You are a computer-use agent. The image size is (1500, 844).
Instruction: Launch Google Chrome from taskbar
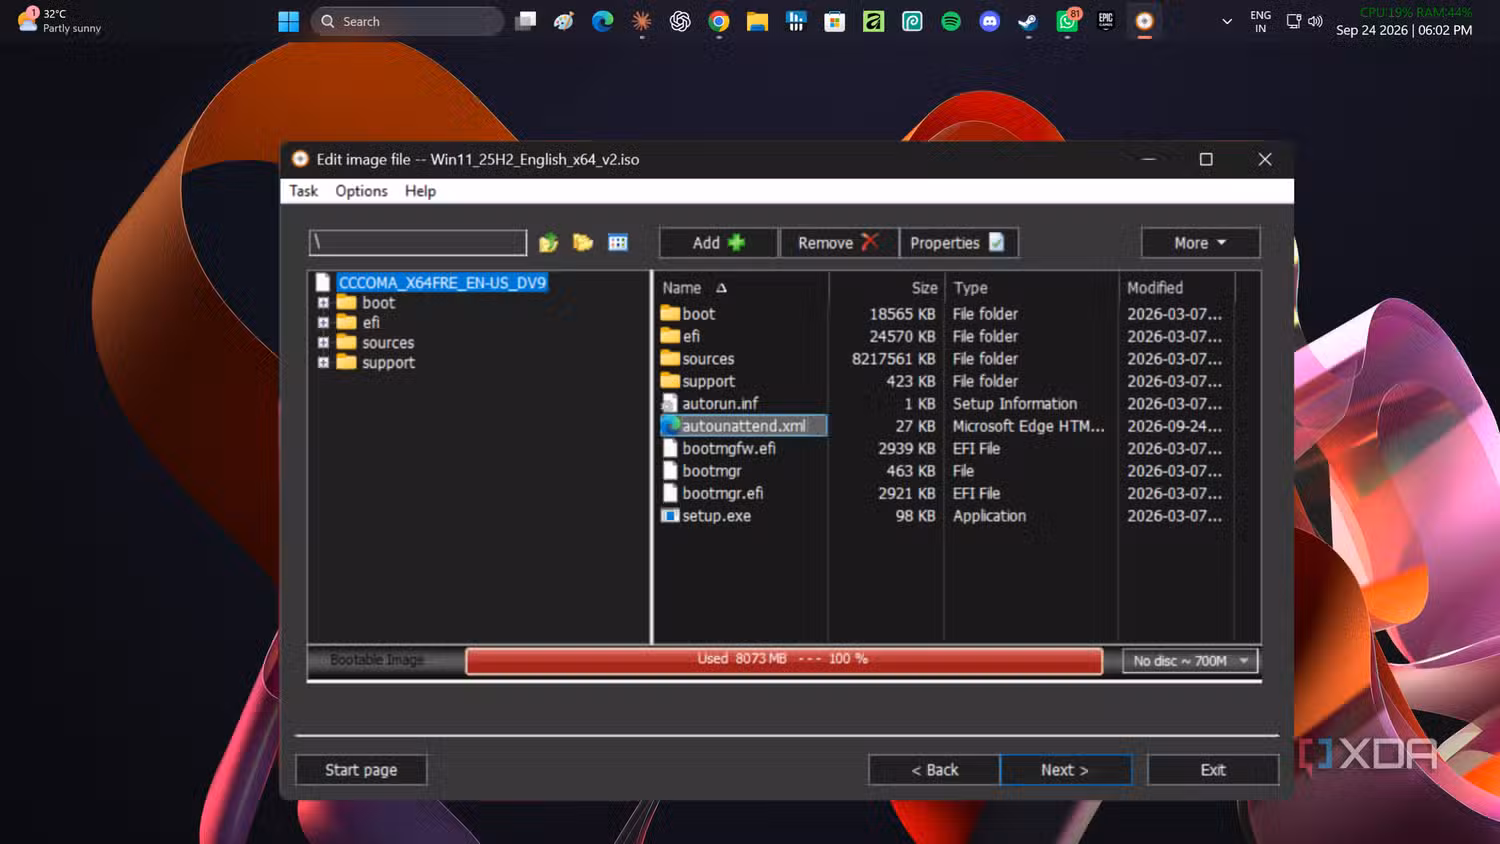click(719, 21)
